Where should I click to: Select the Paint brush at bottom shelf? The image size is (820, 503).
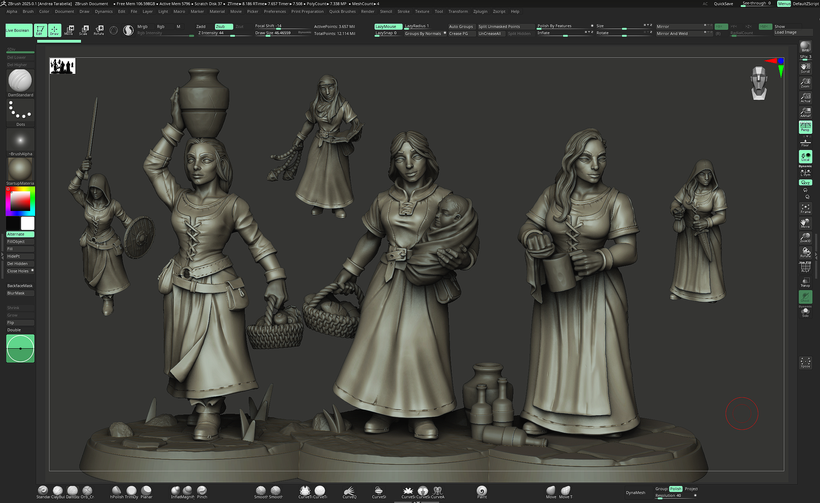[482, 490]
